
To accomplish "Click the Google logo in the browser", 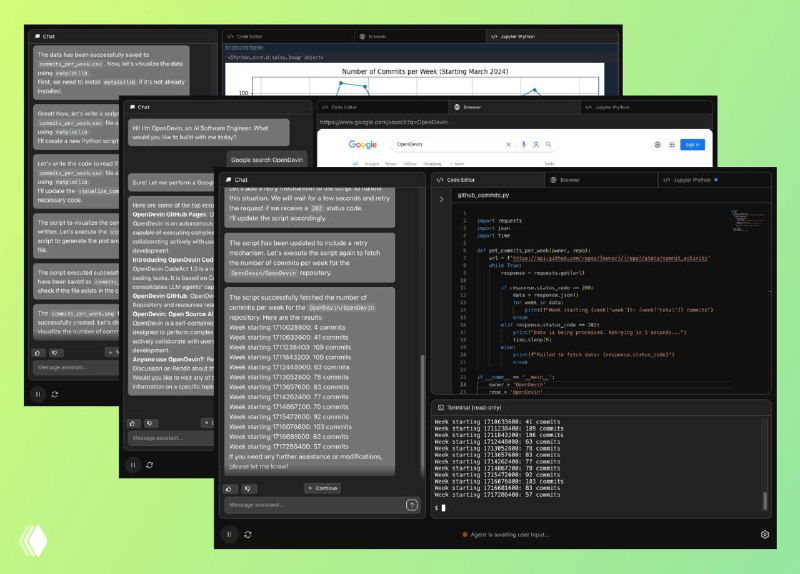I will point(363,145).
